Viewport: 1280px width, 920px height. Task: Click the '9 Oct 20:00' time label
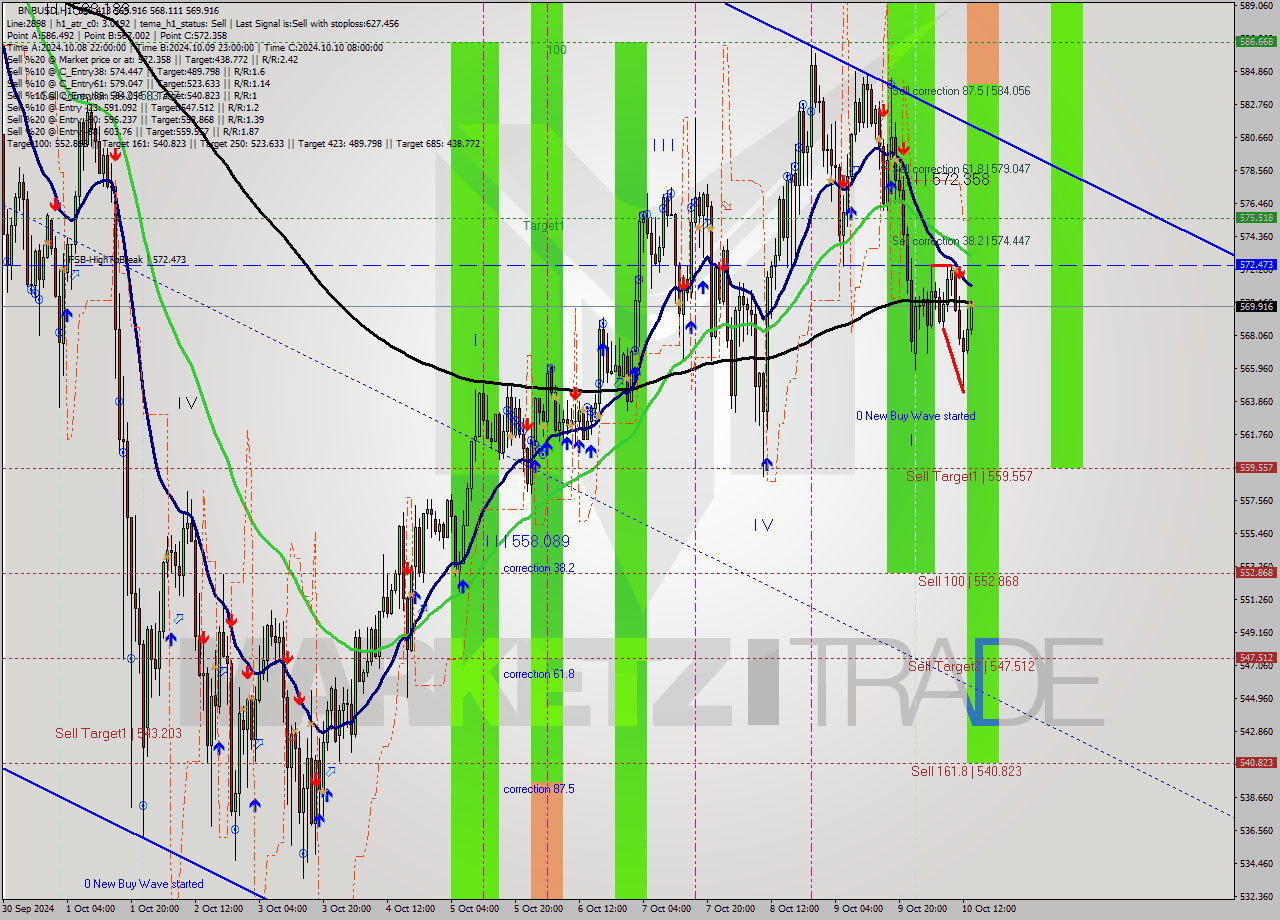click(x=923, y=909)
